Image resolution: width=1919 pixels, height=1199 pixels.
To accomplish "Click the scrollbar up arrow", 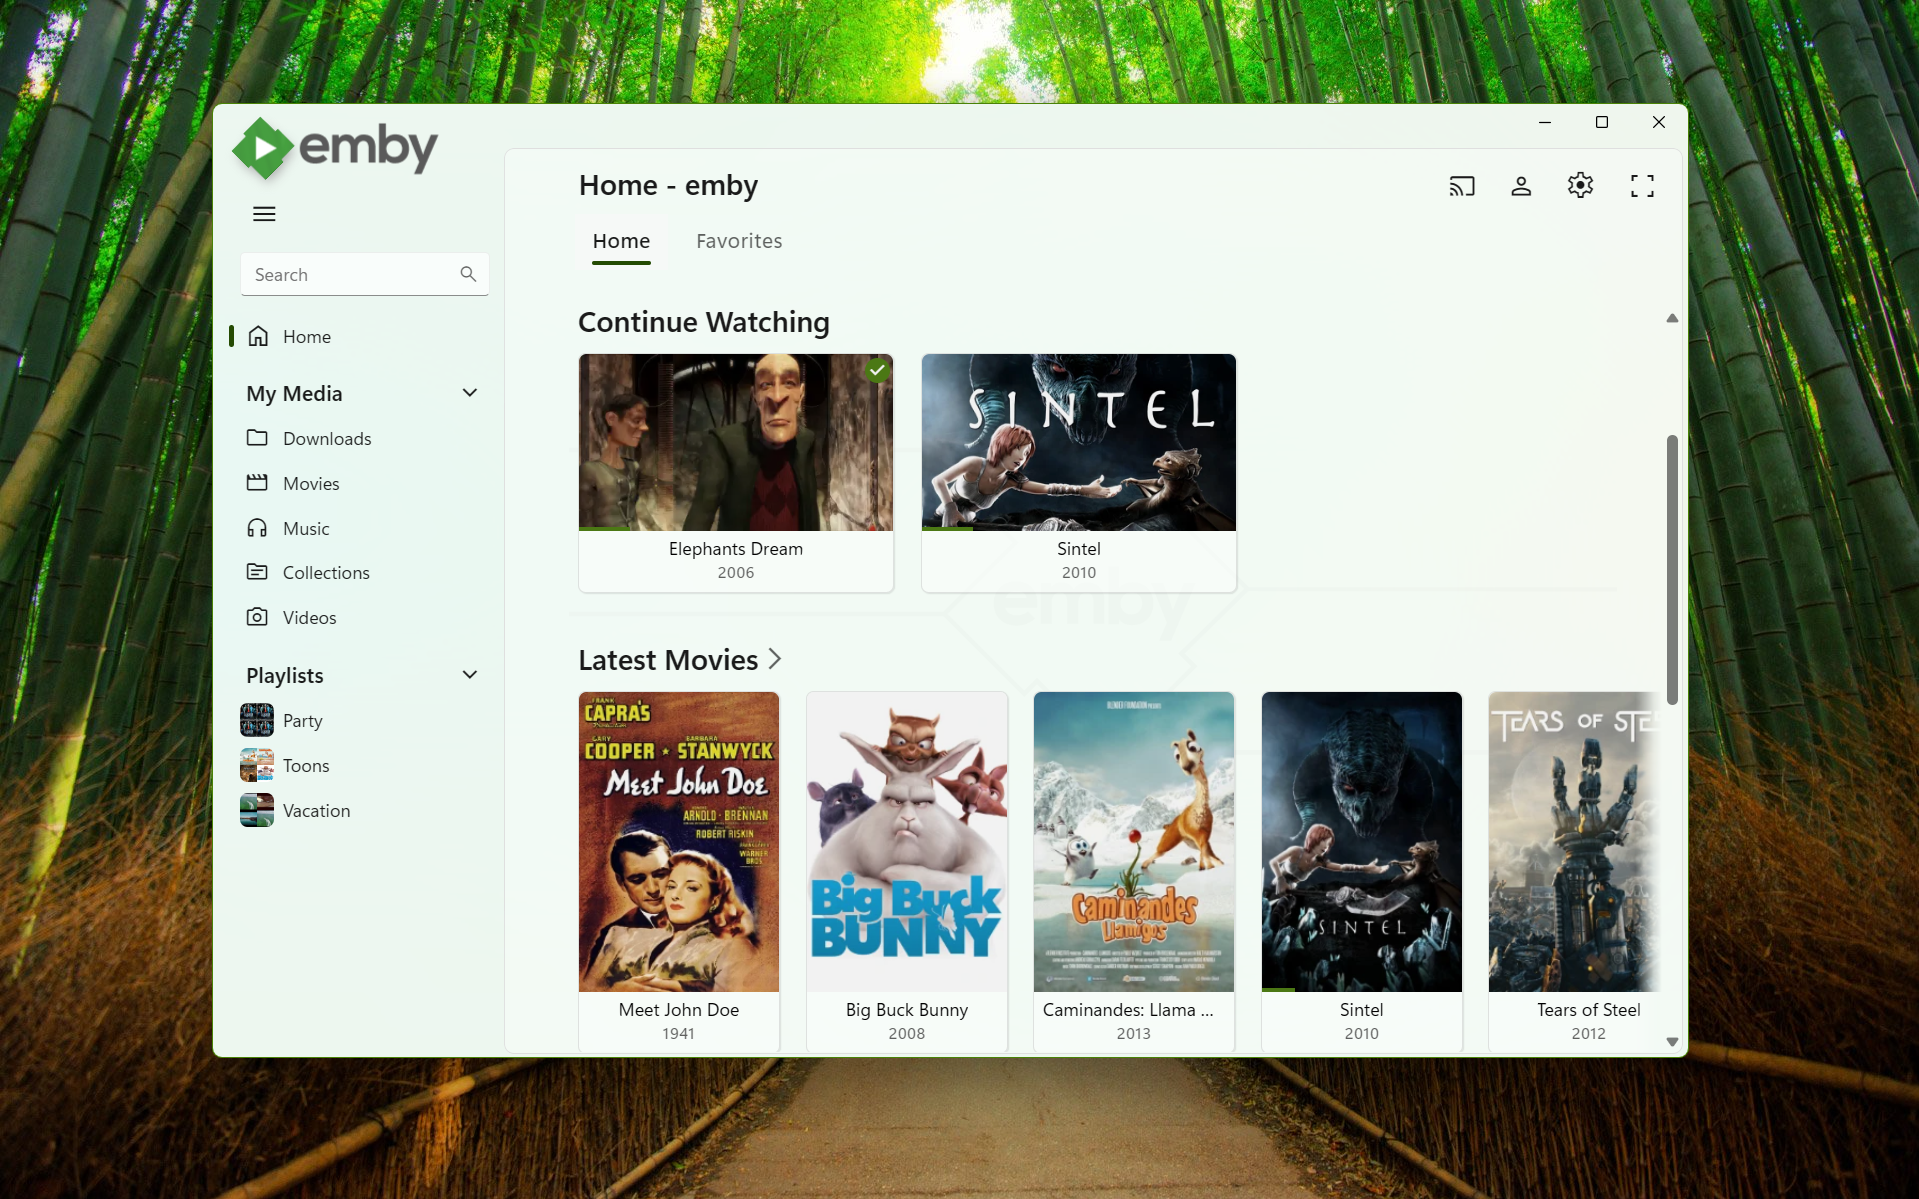I will coord(1672,318).
